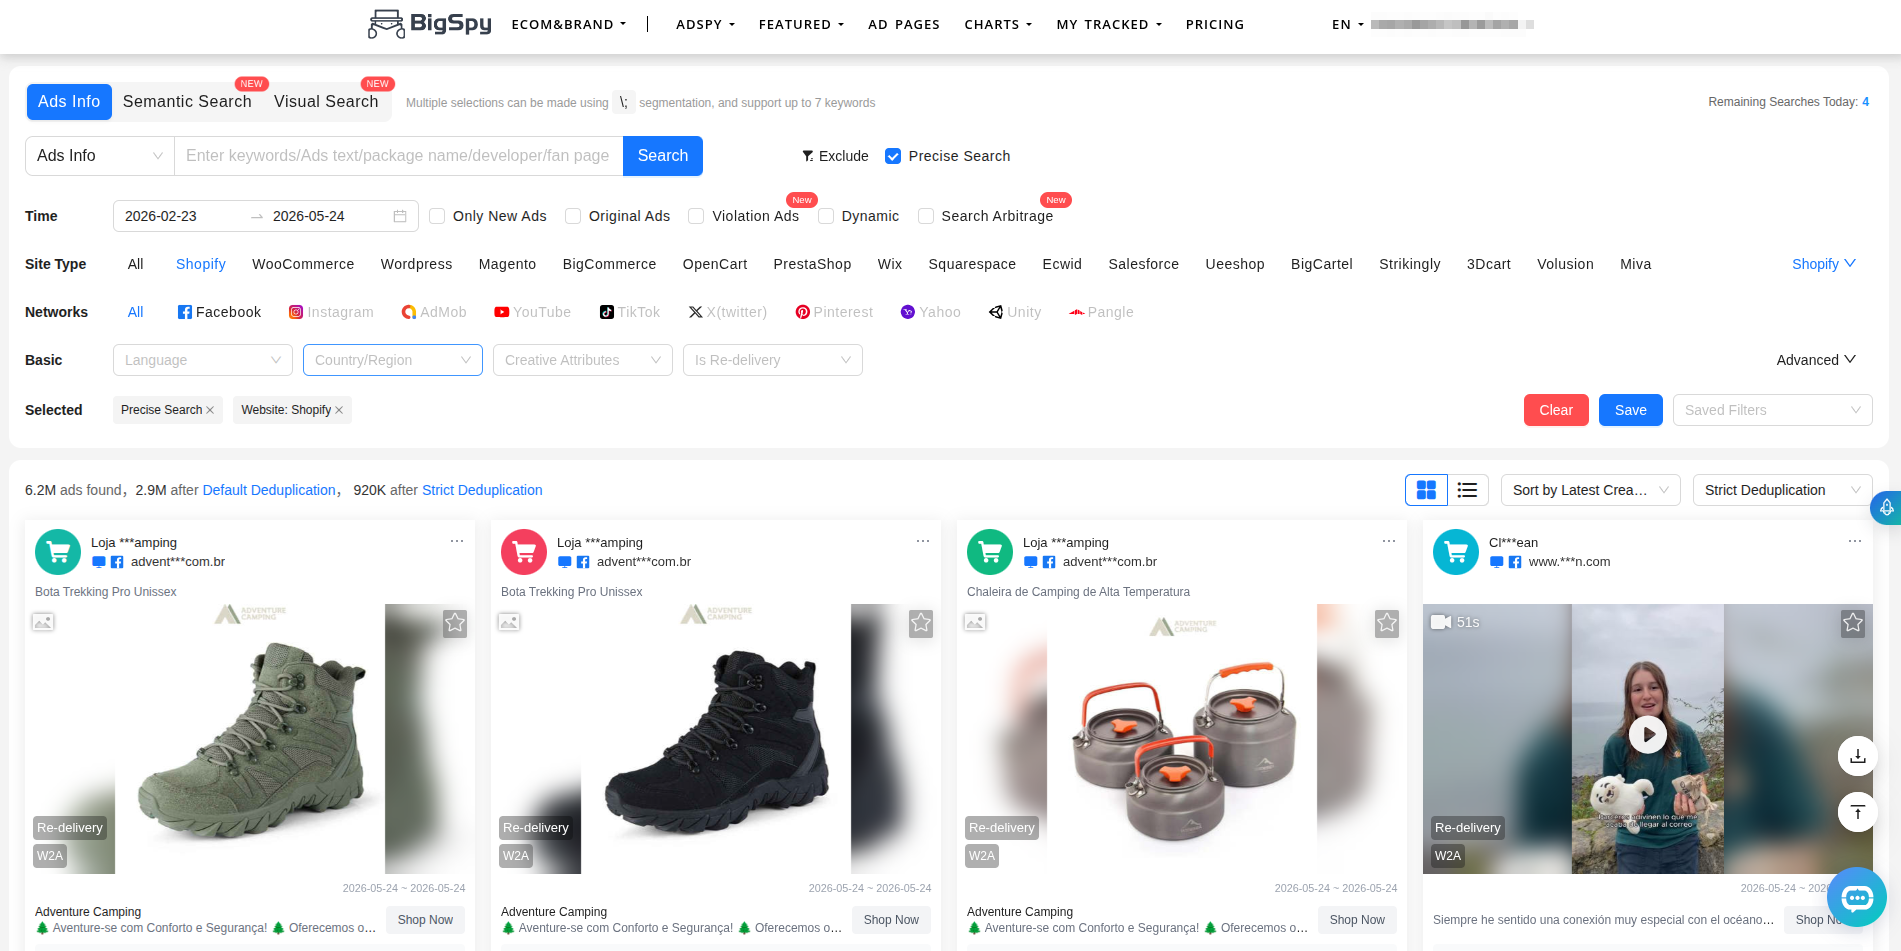Switch to list view layout
This screenshot has height=951, width=1901.
click(1467, 490)
